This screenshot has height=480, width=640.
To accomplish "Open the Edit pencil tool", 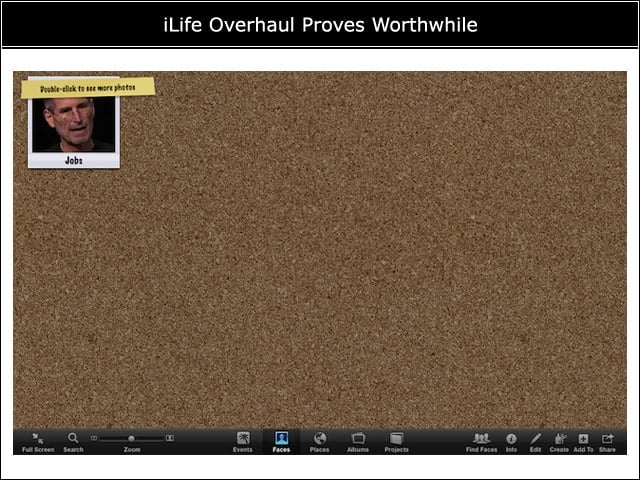I will (x=536, y=442).
